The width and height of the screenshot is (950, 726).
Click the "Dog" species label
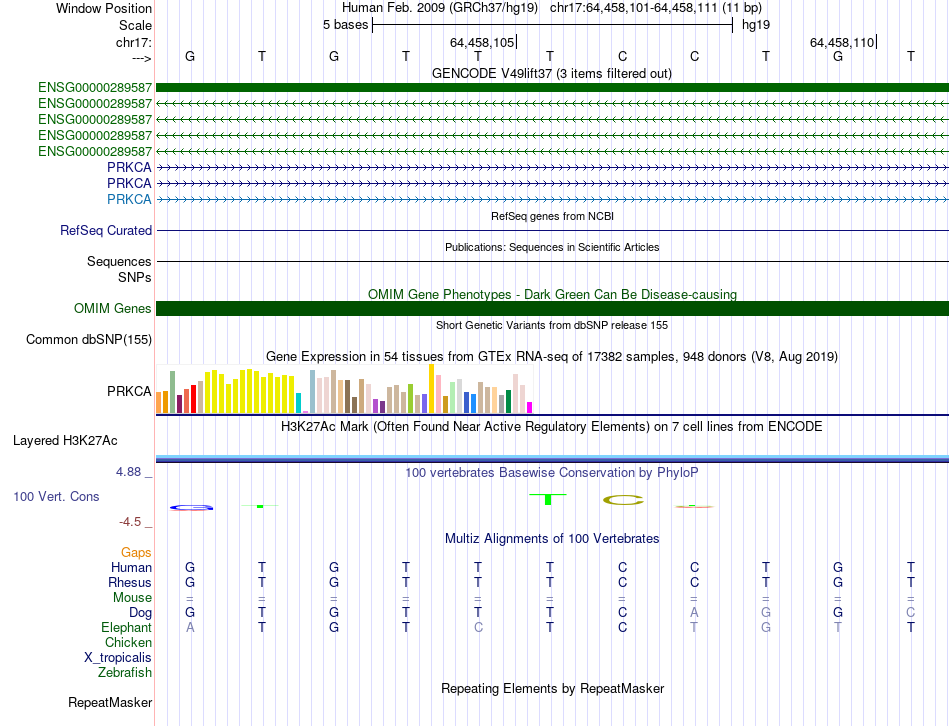tap(140, 613)
